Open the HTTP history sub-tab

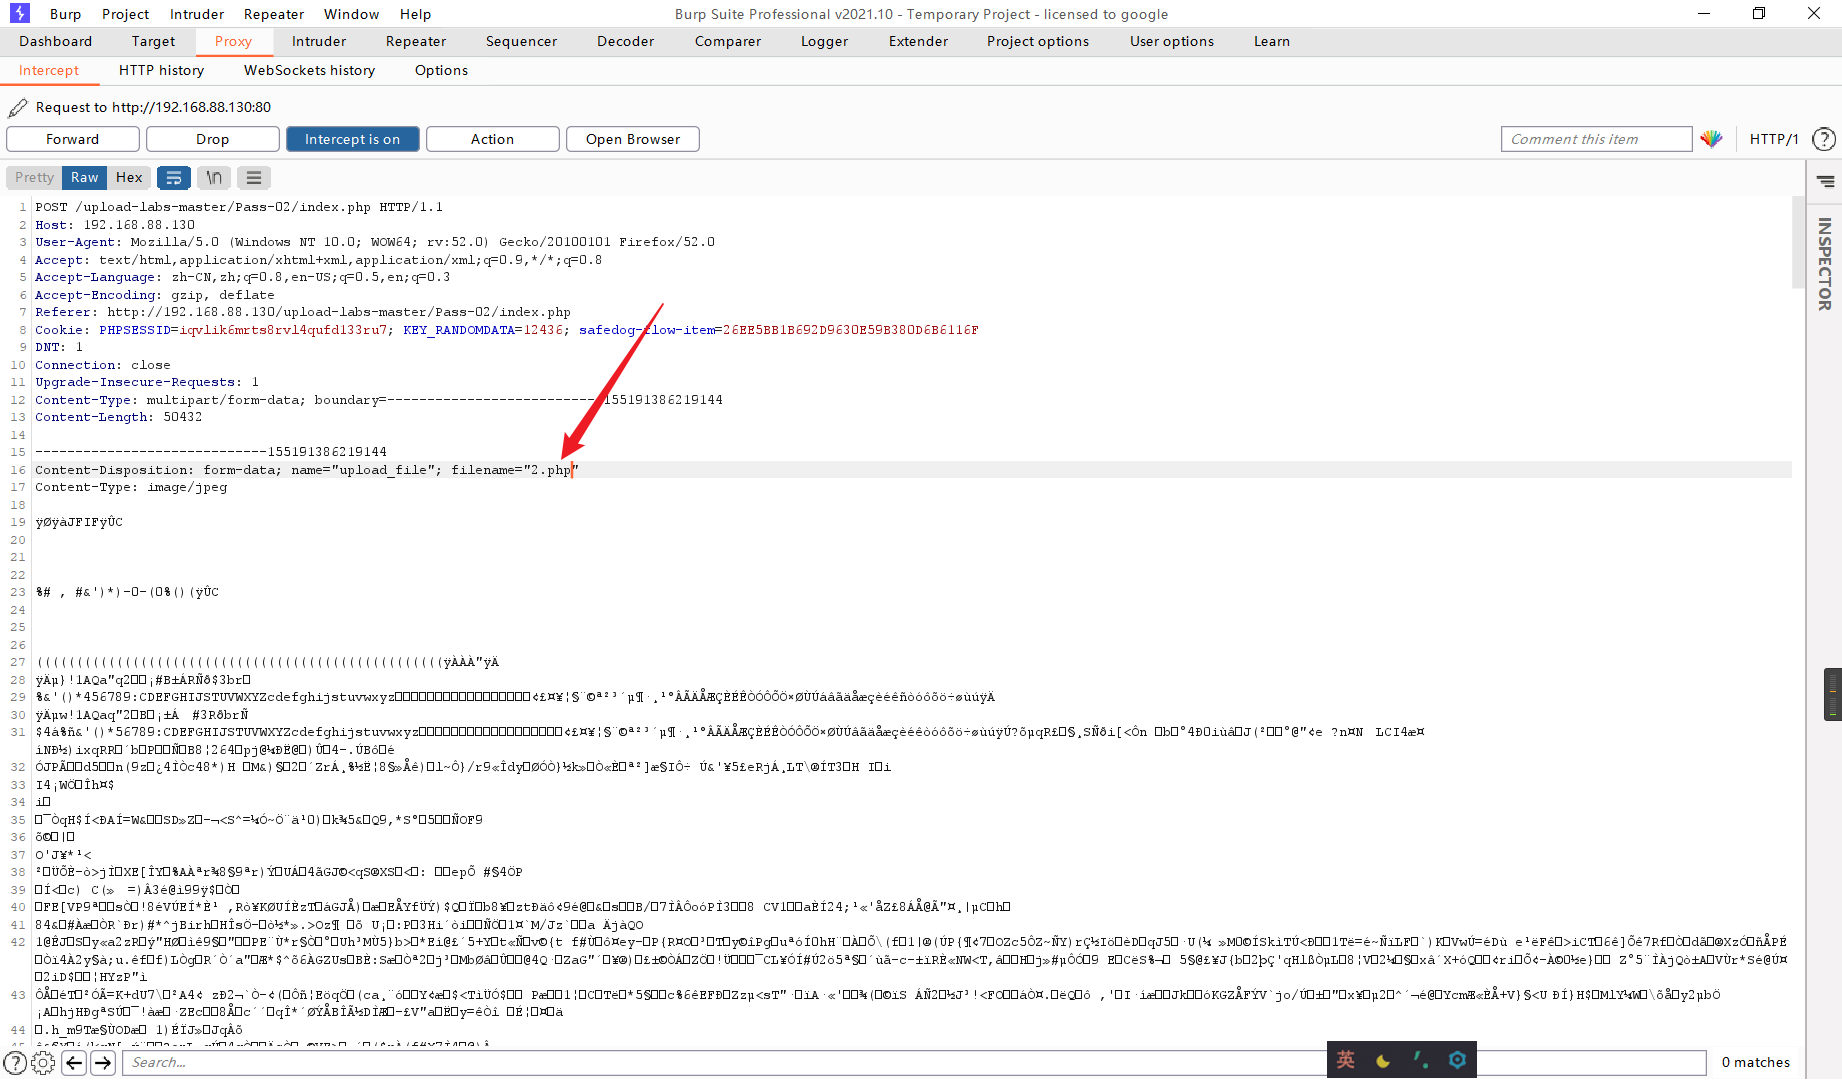(x=161, y=70)
